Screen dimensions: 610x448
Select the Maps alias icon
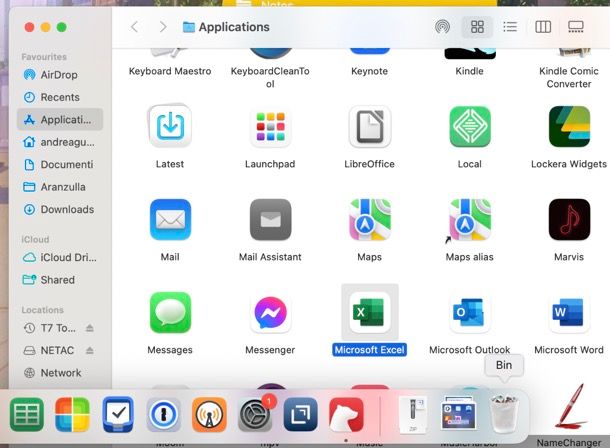(470, 219)
